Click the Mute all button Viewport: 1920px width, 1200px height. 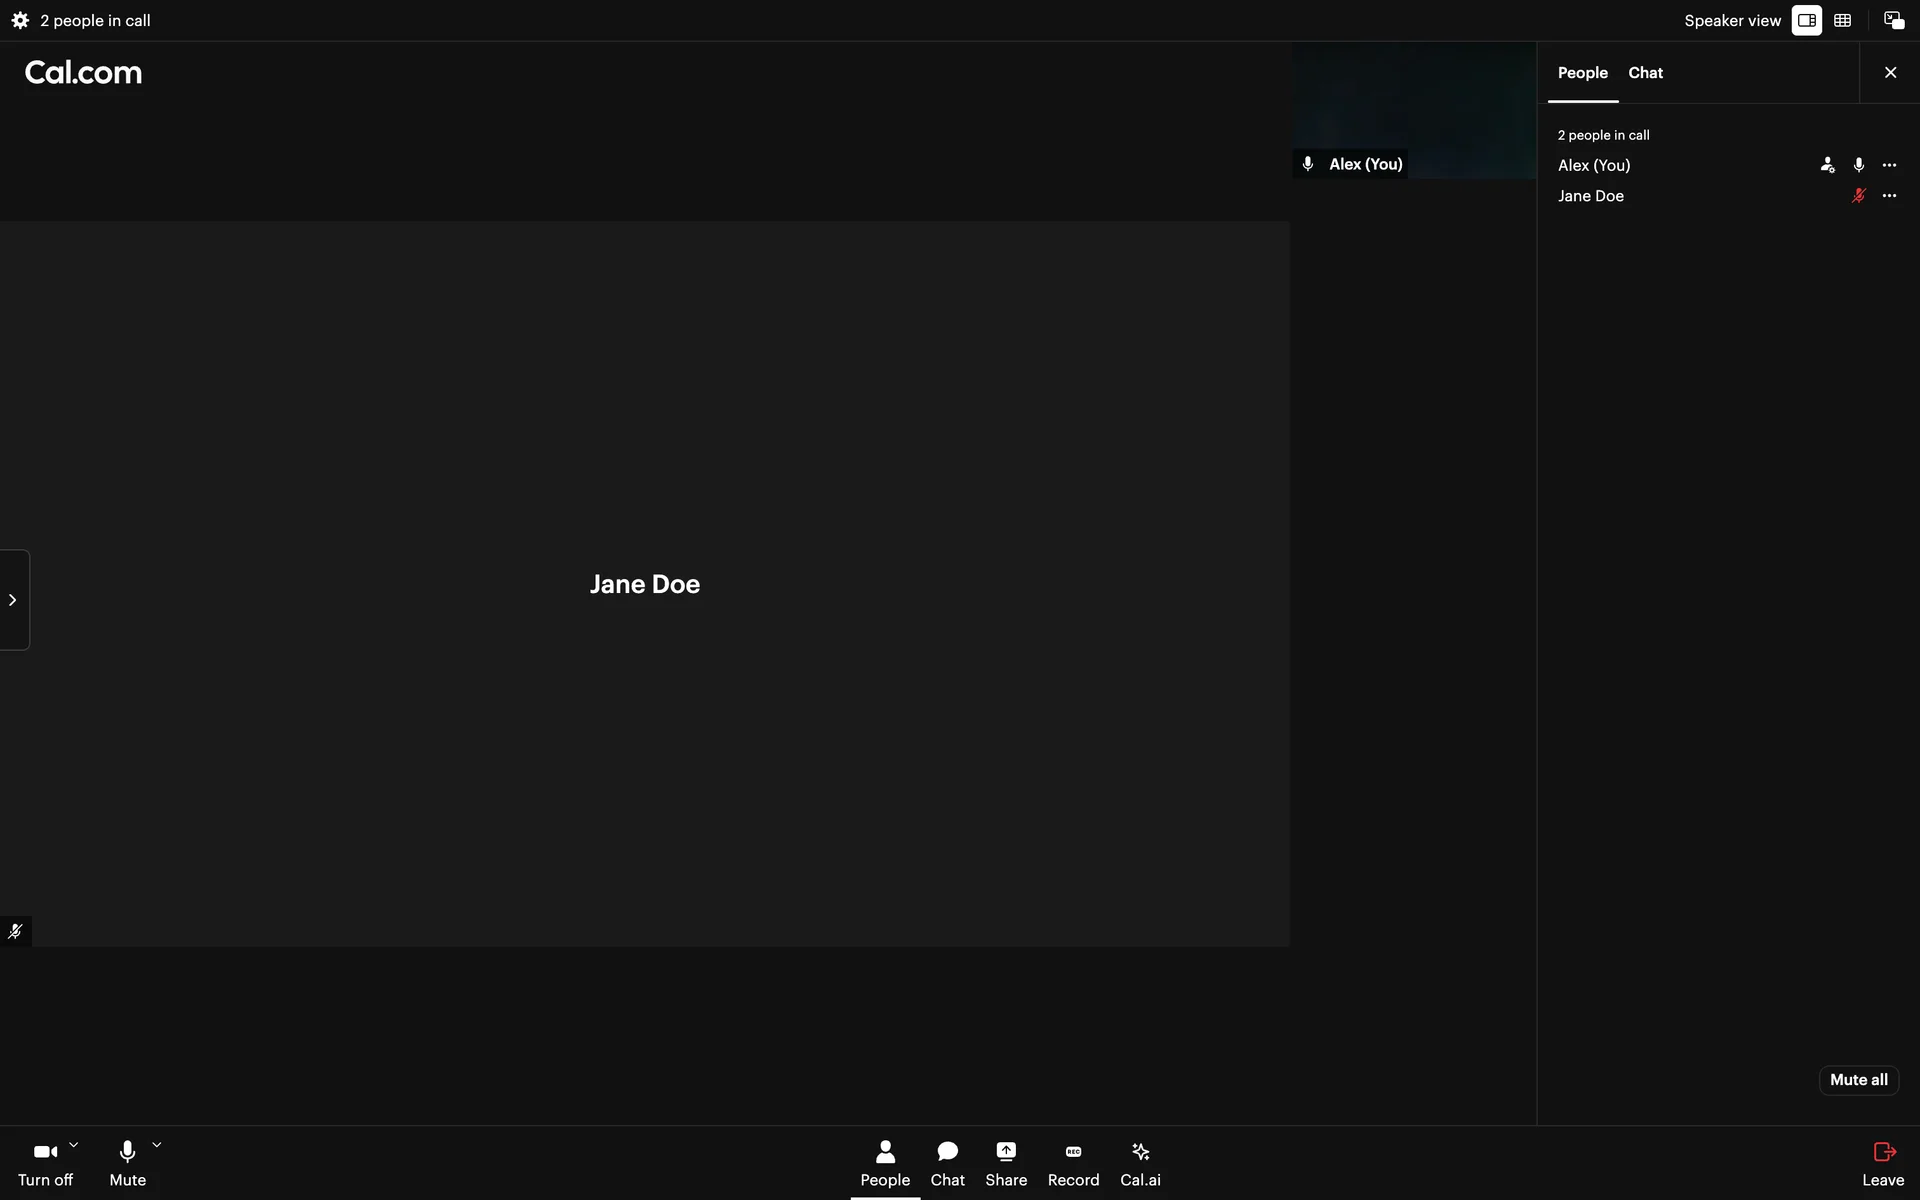[x=1858, y=1080]
